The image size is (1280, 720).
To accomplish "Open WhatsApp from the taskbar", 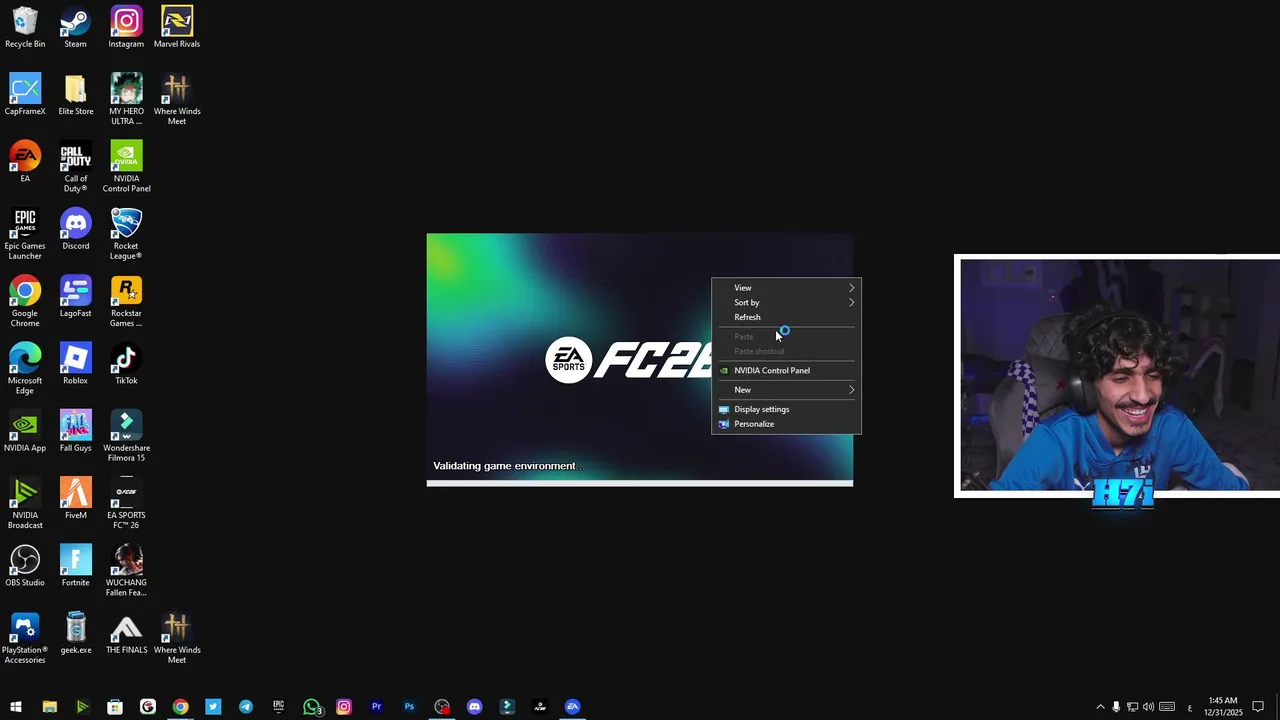I will click(311, 707).
